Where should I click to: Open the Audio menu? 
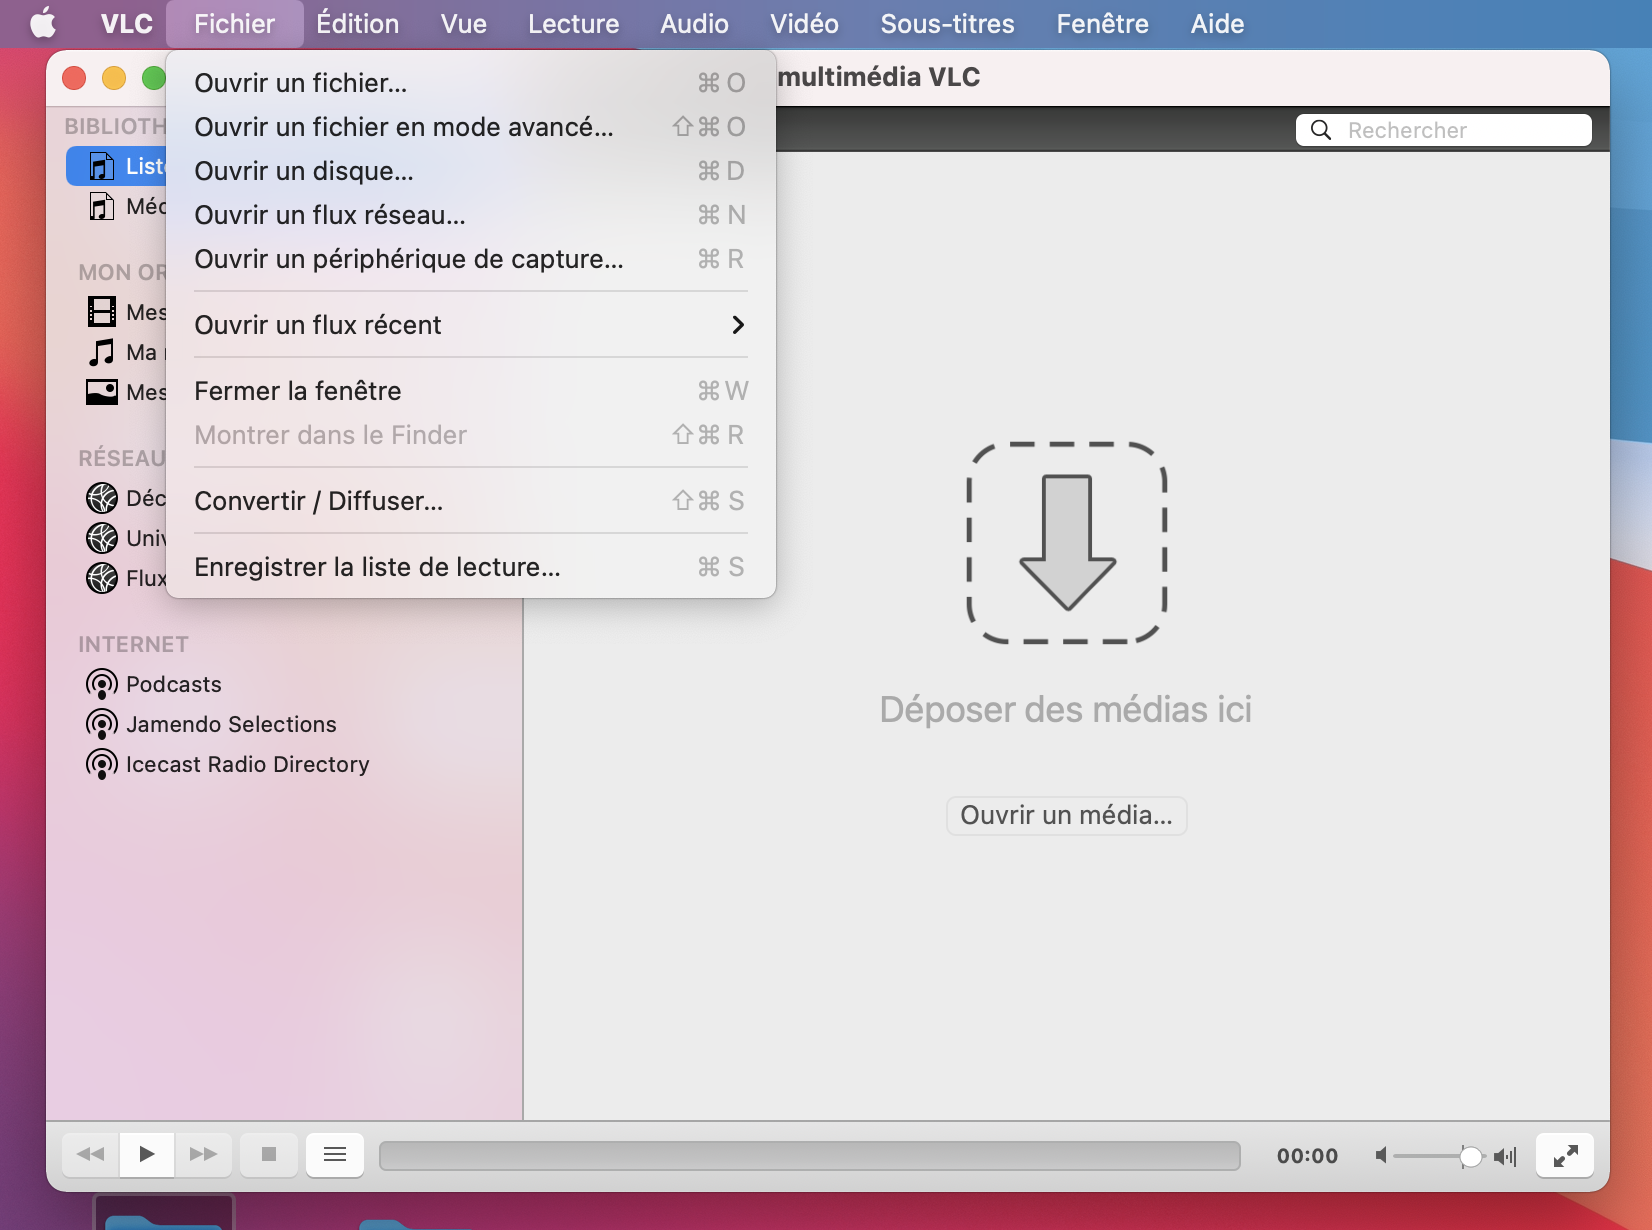click(694, 23)
